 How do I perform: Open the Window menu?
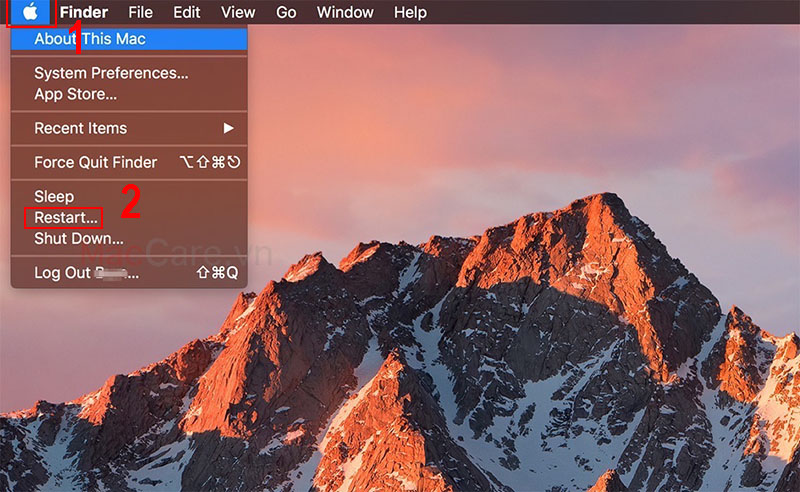coord(345,12)
